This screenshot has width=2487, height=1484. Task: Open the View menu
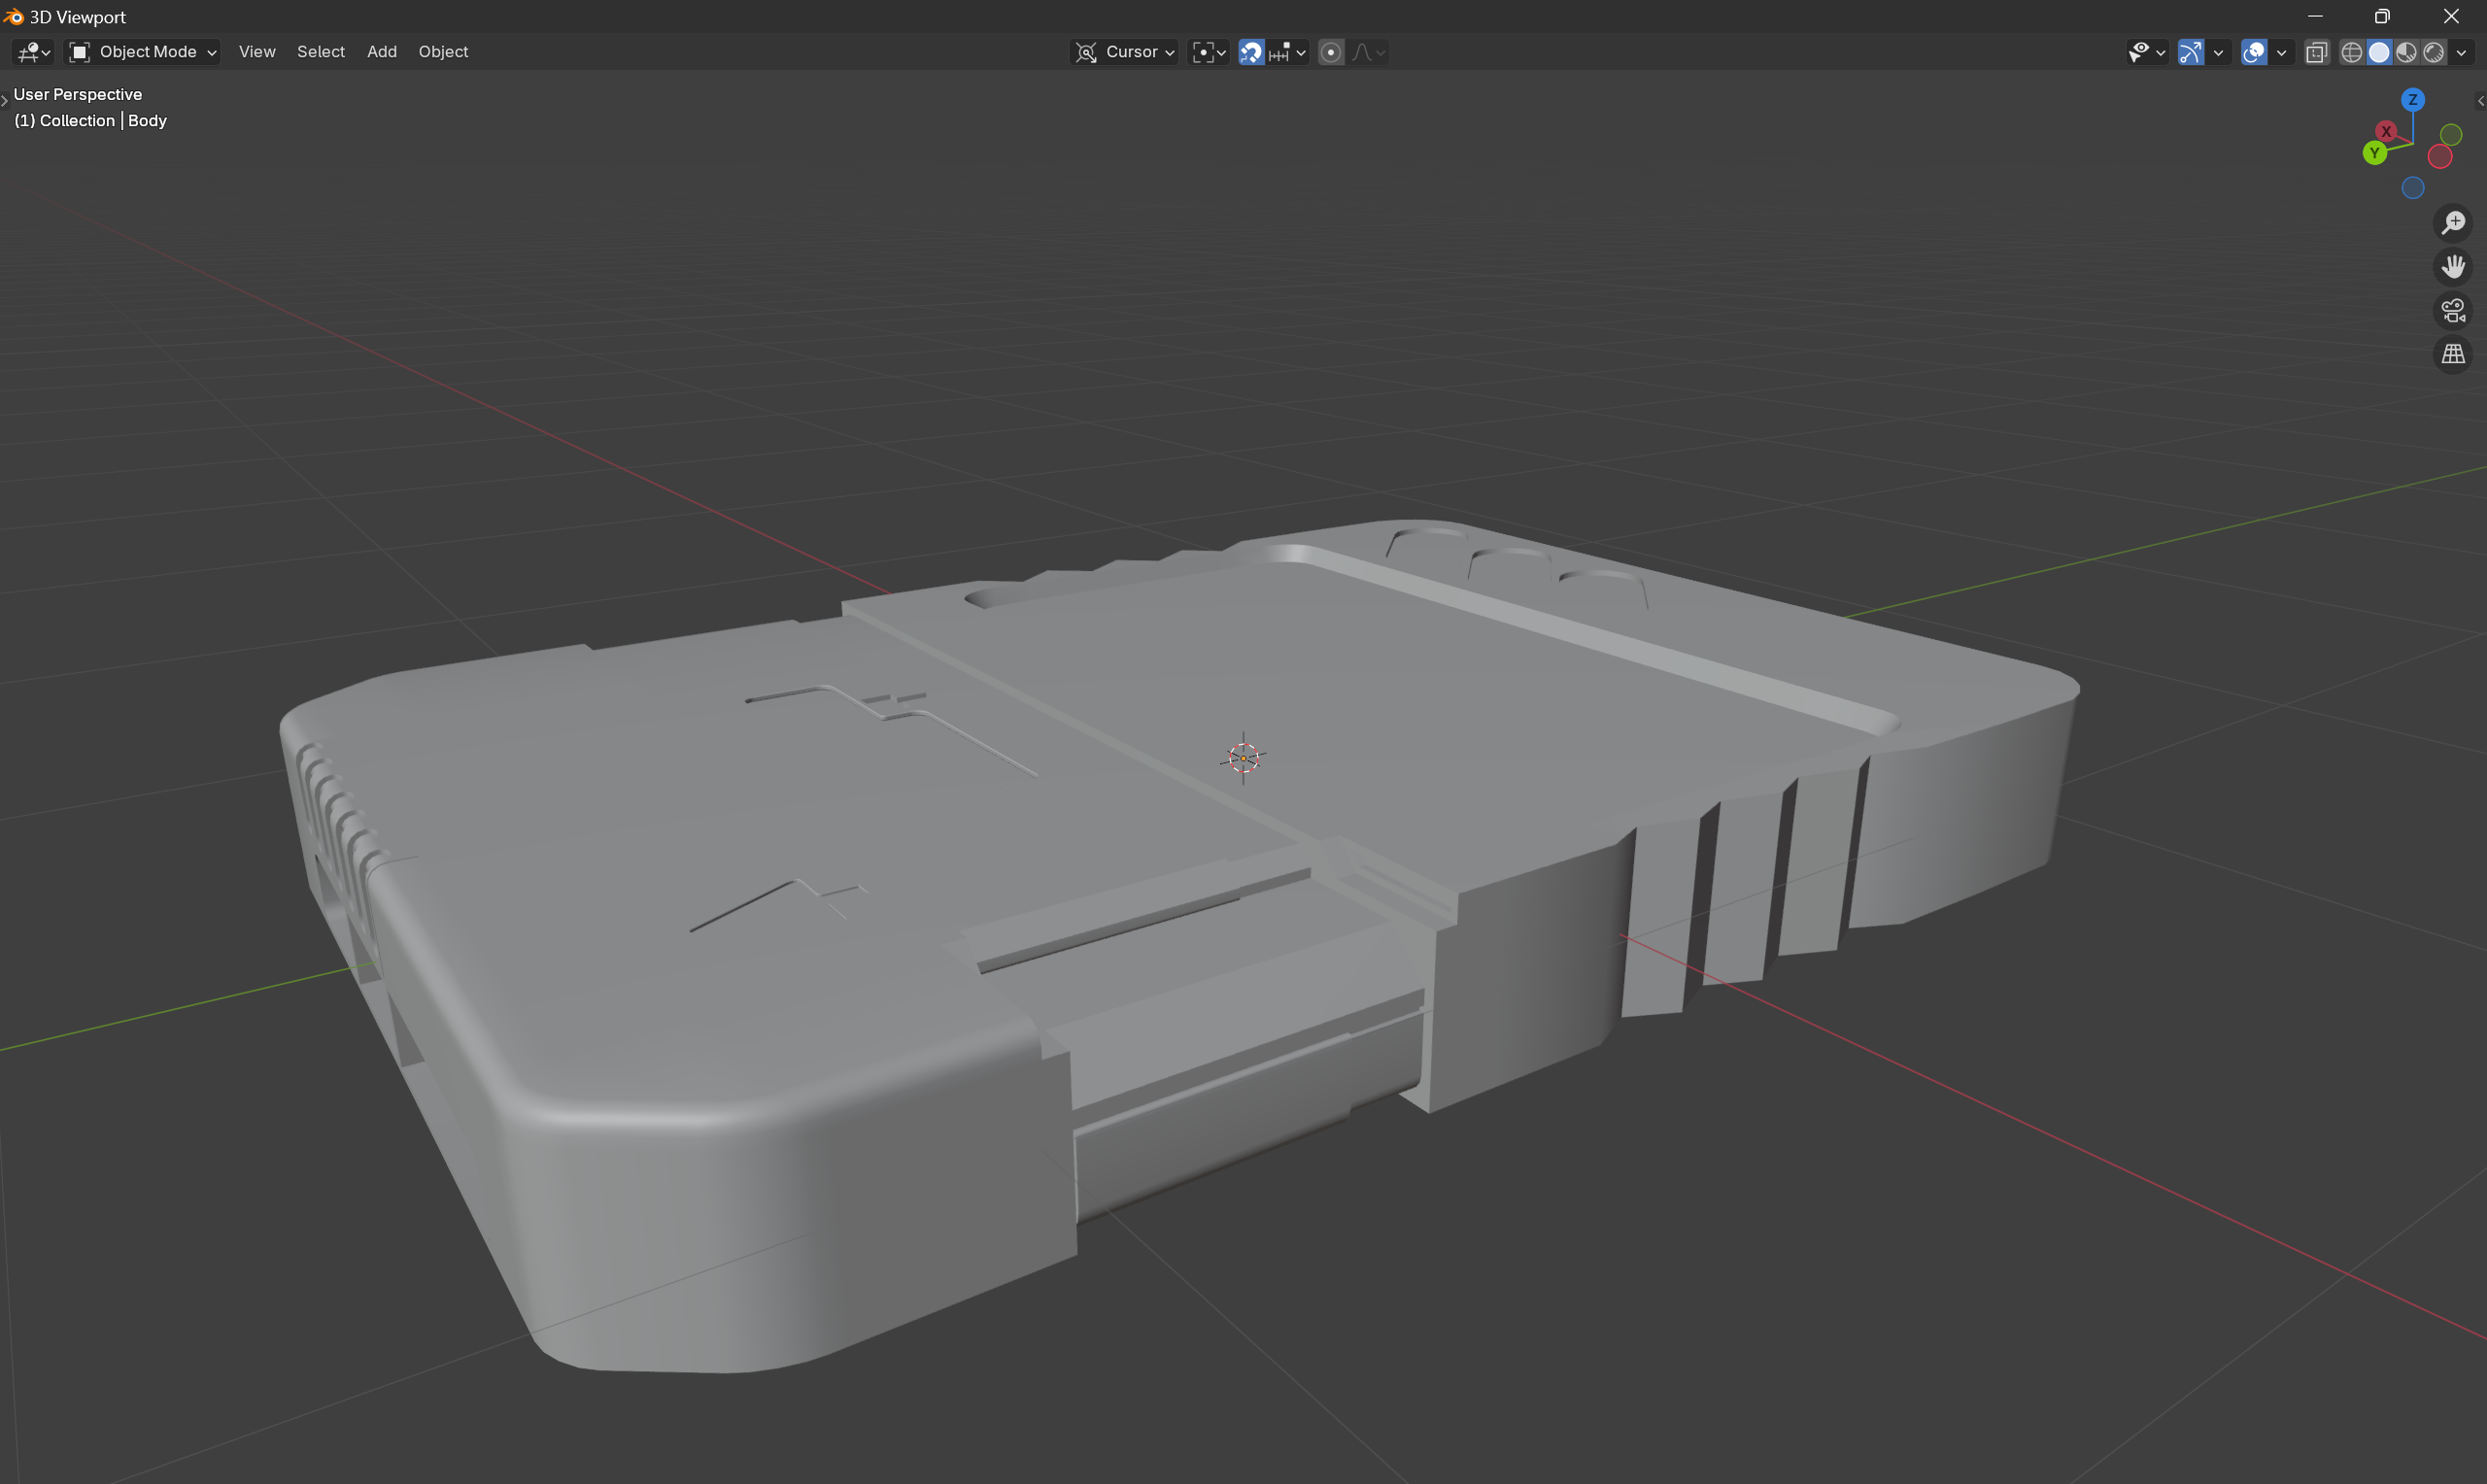coord(257,52)
